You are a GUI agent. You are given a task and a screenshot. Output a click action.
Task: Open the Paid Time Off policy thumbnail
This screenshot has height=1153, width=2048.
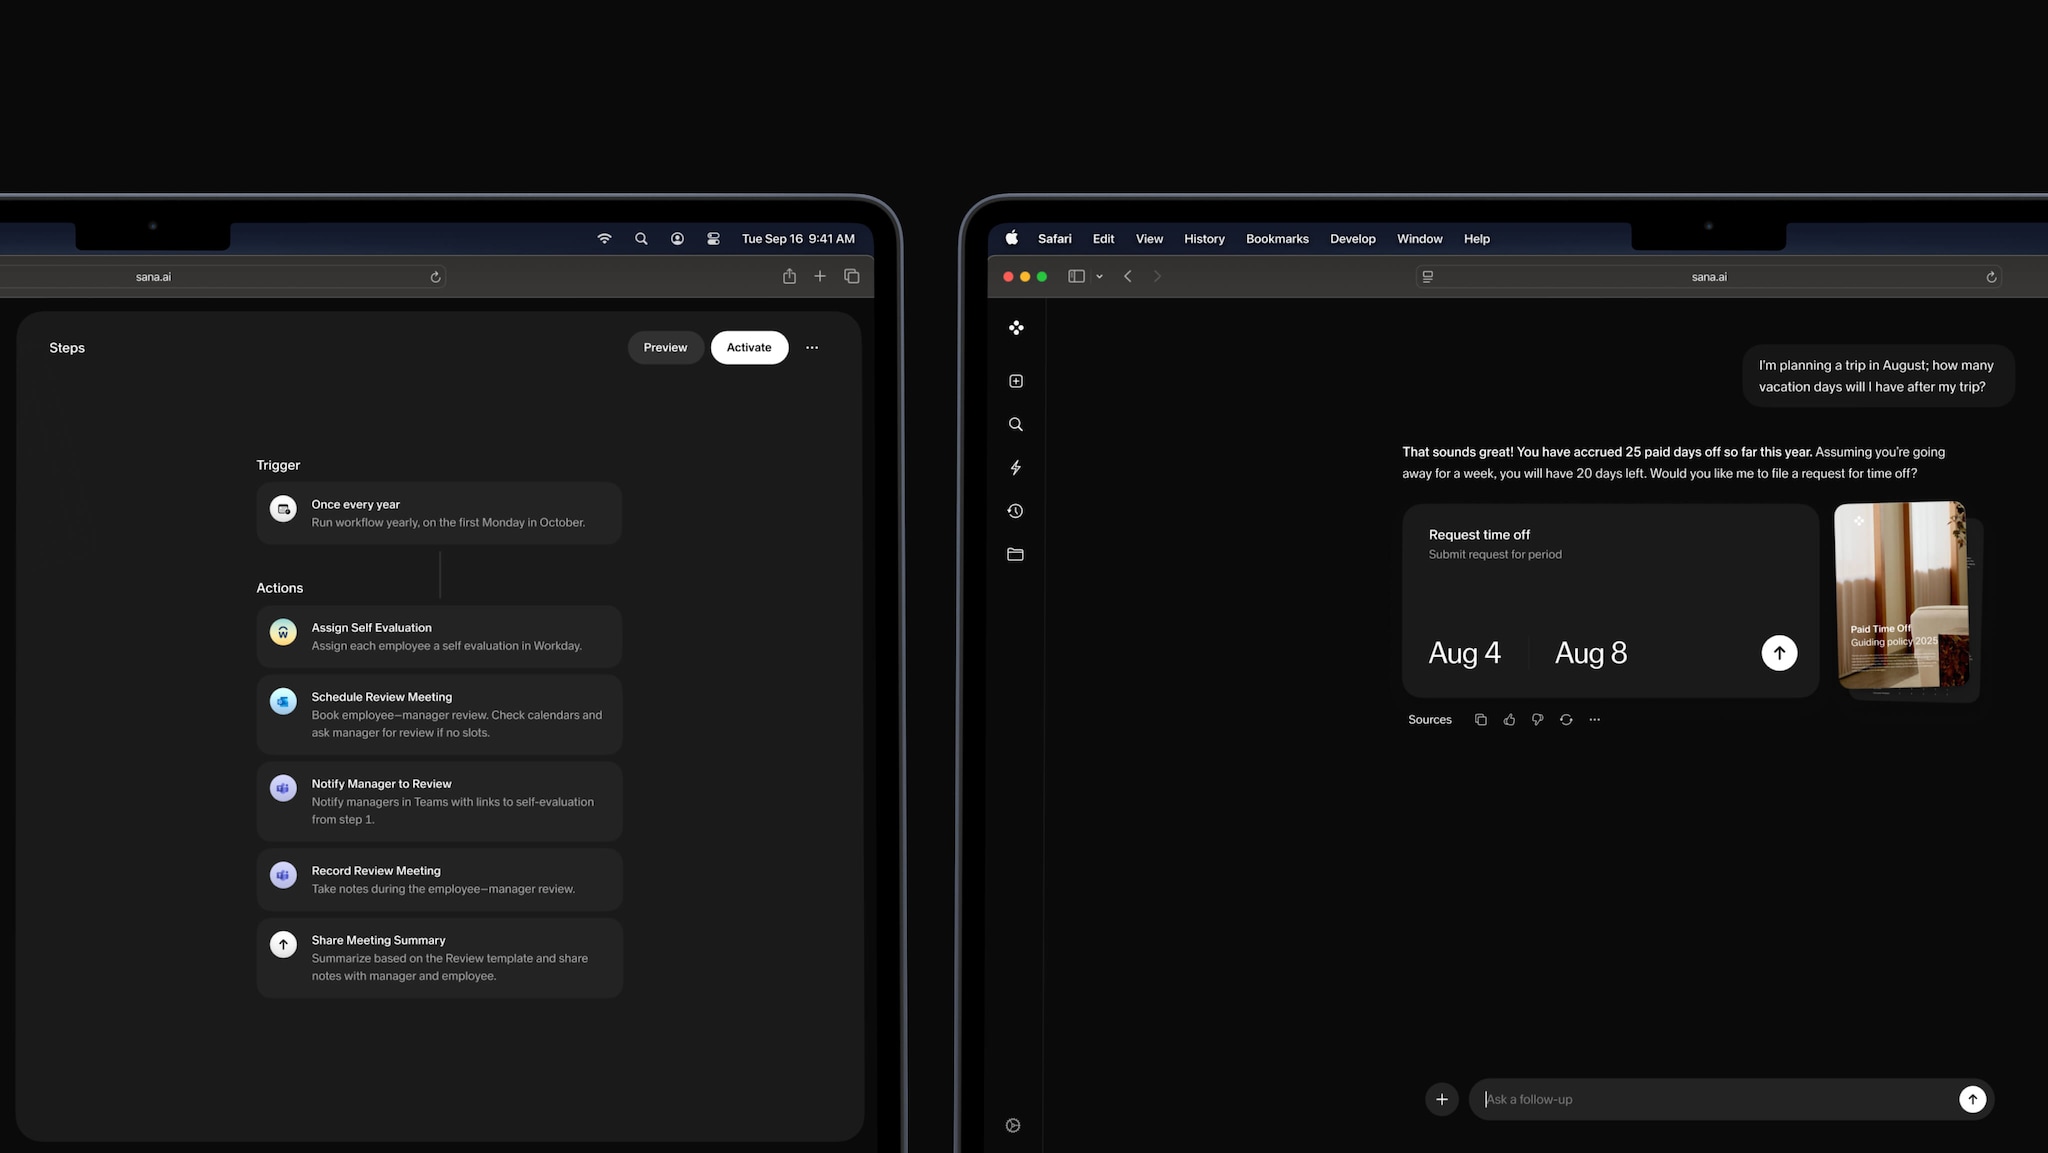[x=1901, y=595]
